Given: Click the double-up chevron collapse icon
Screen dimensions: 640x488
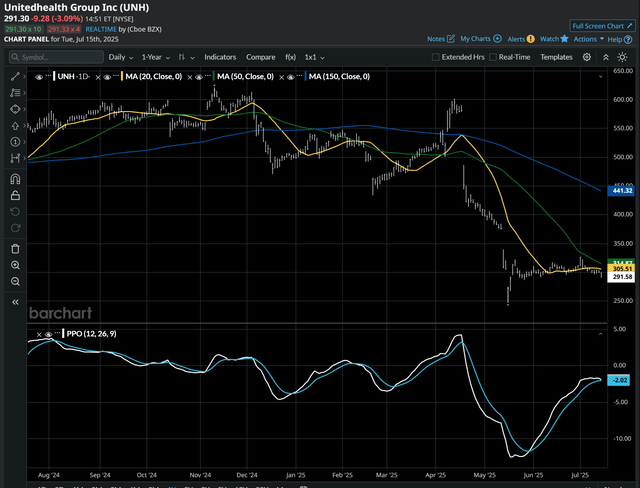Looking at the screenshot, I should pos(606,57).
